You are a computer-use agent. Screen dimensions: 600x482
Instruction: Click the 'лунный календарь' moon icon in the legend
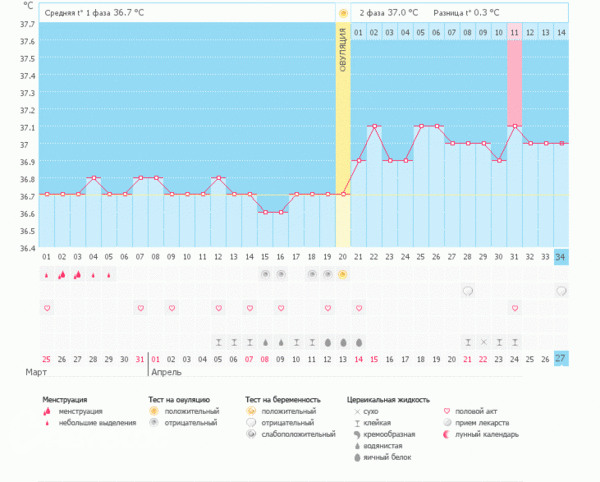(x=446, y=435)
